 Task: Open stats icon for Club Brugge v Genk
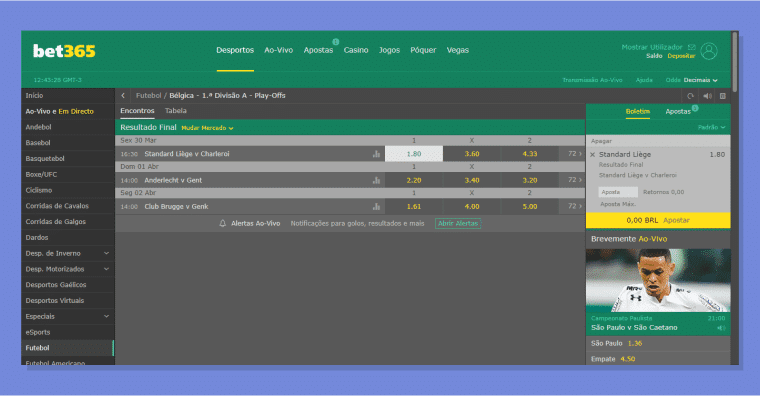click(x=376, y=206)
